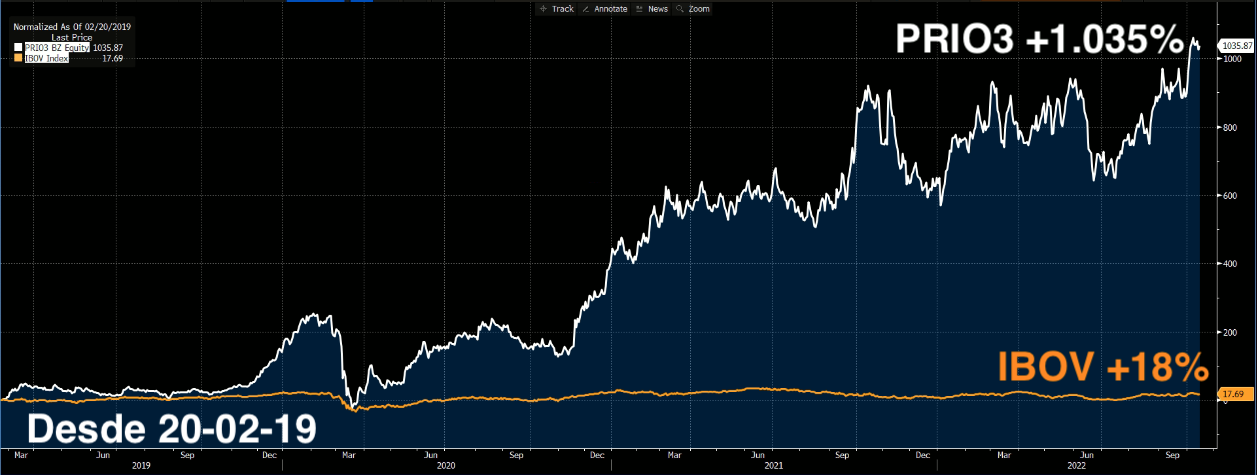Open the Annotate drawing tool

tap(605, 8)
